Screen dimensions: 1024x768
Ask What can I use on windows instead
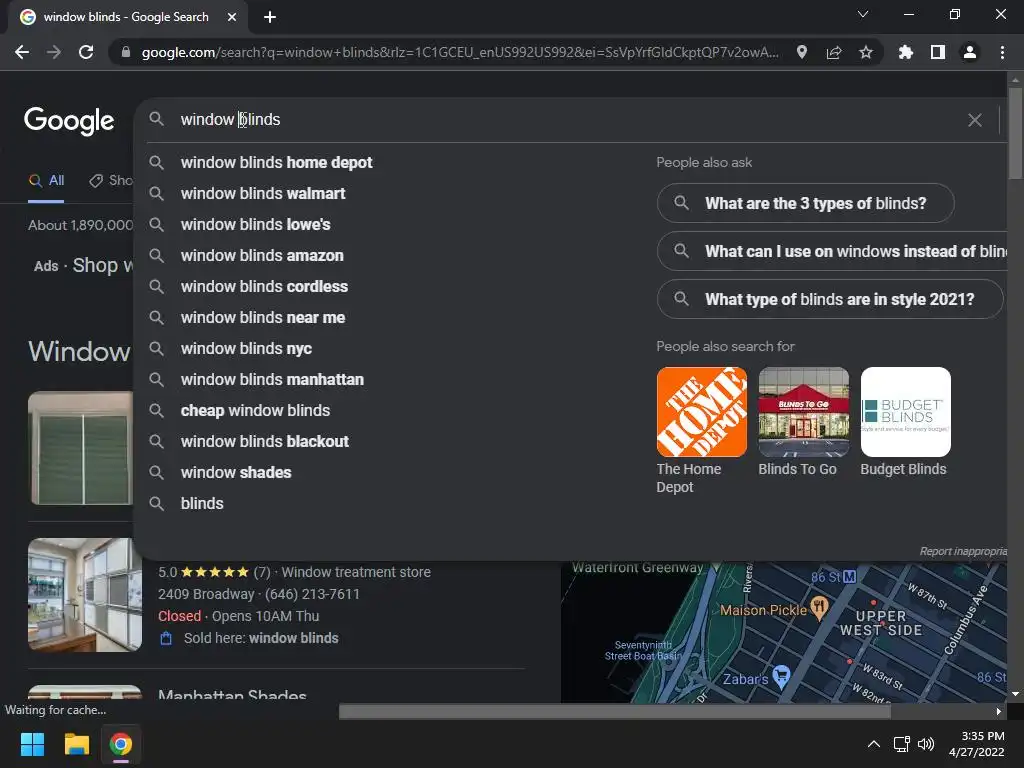[832, 251]
